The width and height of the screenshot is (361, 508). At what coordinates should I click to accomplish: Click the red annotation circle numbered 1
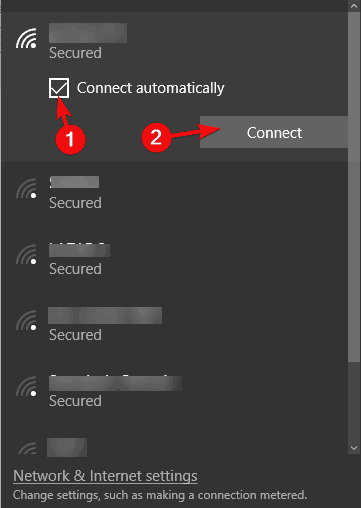click(70, 139)
